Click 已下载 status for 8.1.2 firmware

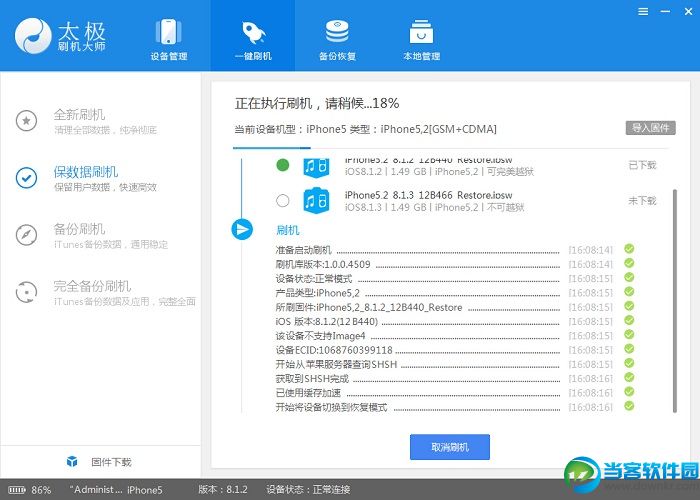point(642,165)
